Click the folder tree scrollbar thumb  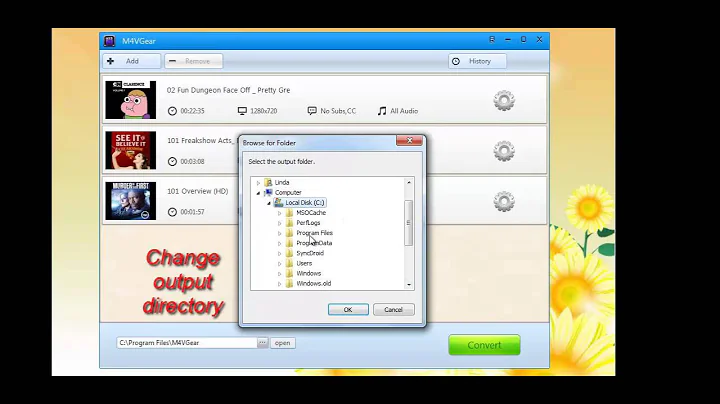[x=408, y=223]
